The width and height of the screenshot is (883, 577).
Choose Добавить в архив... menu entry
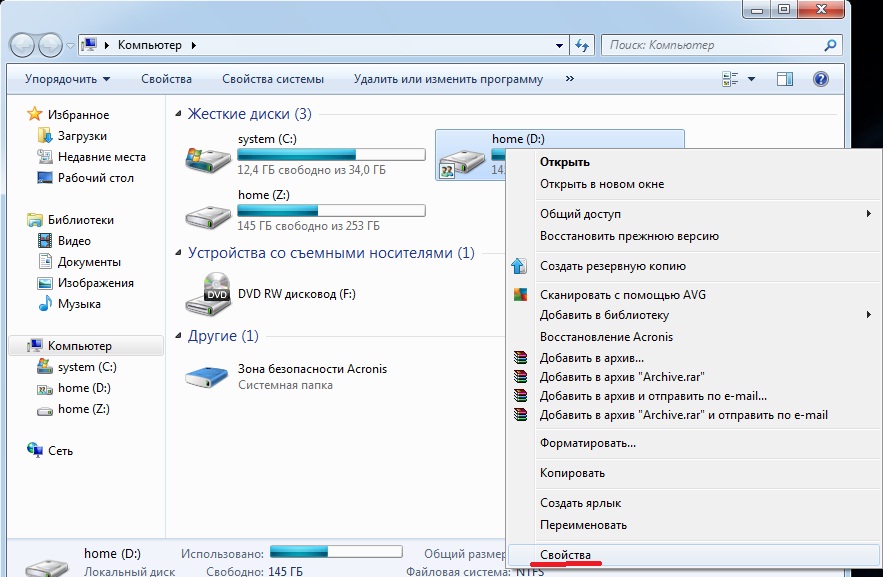click(x=694, y=357)
